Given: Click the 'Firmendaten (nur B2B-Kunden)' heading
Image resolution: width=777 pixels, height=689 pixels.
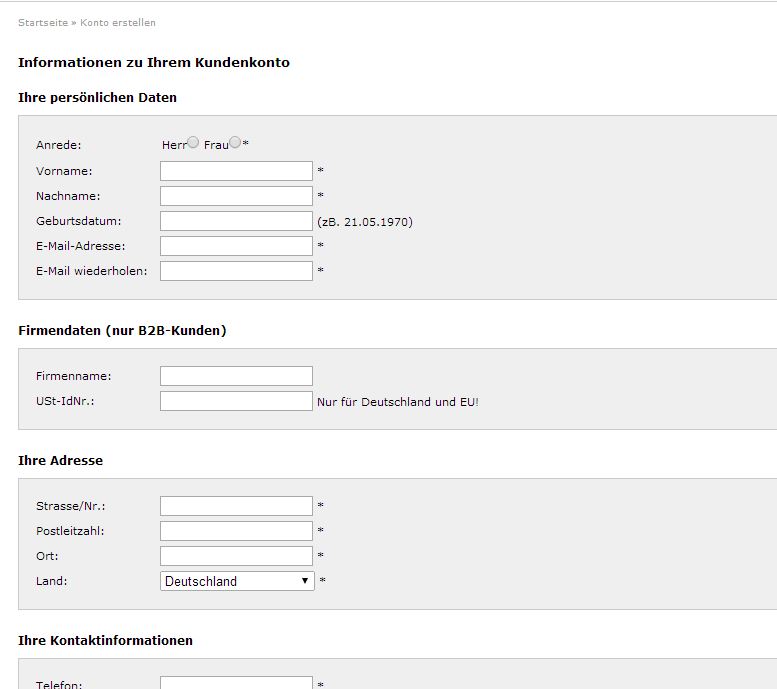Looking at the screenshot, I should pos(122,330).
